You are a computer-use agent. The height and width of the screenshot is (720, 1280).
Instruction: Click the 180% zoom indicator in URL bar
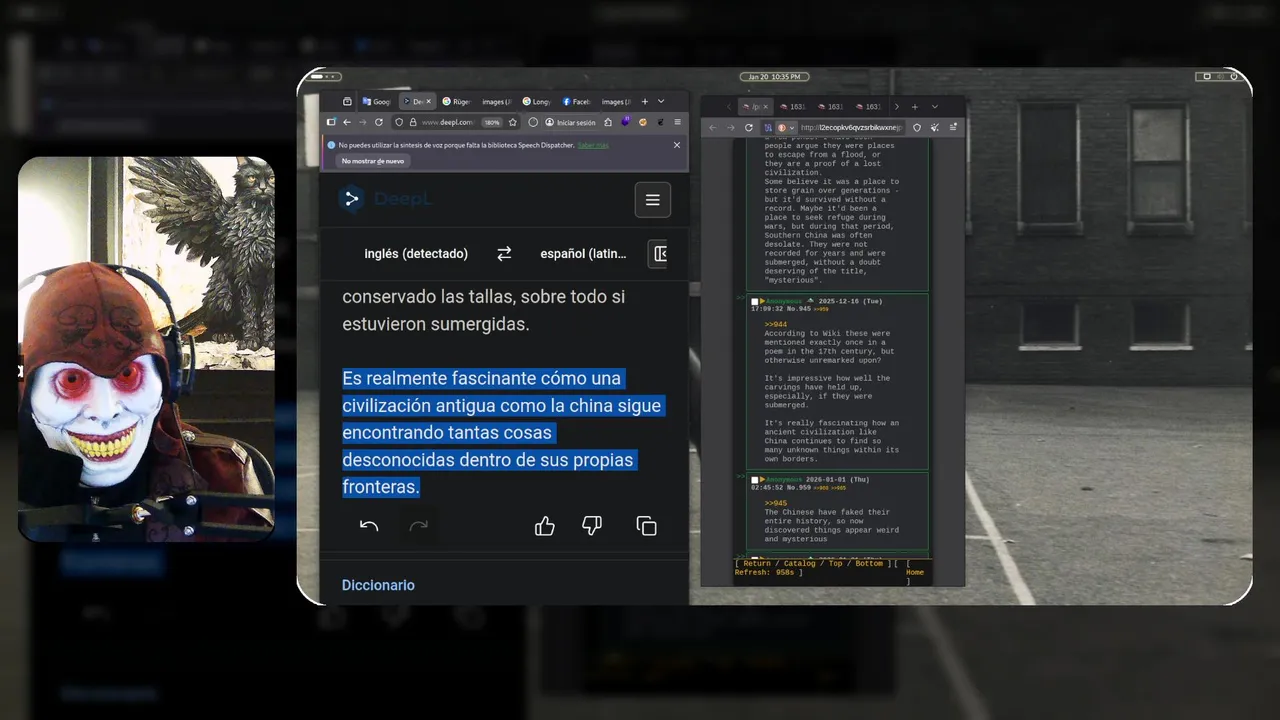click(x=492, y=122)
